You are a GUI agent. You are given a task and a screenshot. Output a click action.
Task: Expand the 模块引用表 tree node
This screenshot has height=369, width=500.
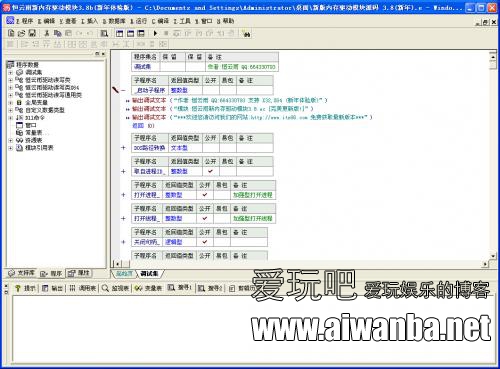[11, 148]
